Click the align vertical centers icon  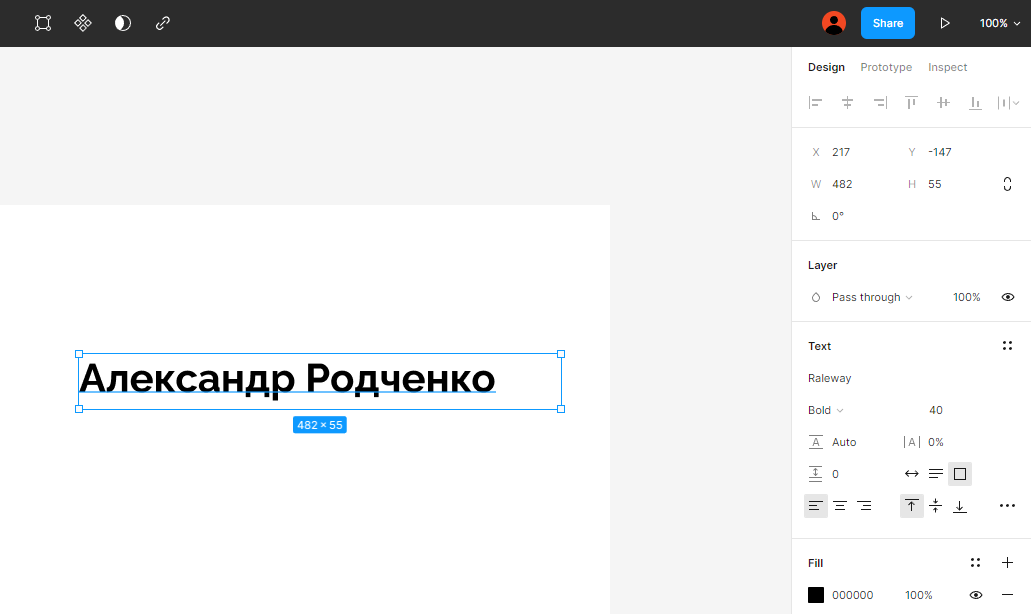[944, 103]
